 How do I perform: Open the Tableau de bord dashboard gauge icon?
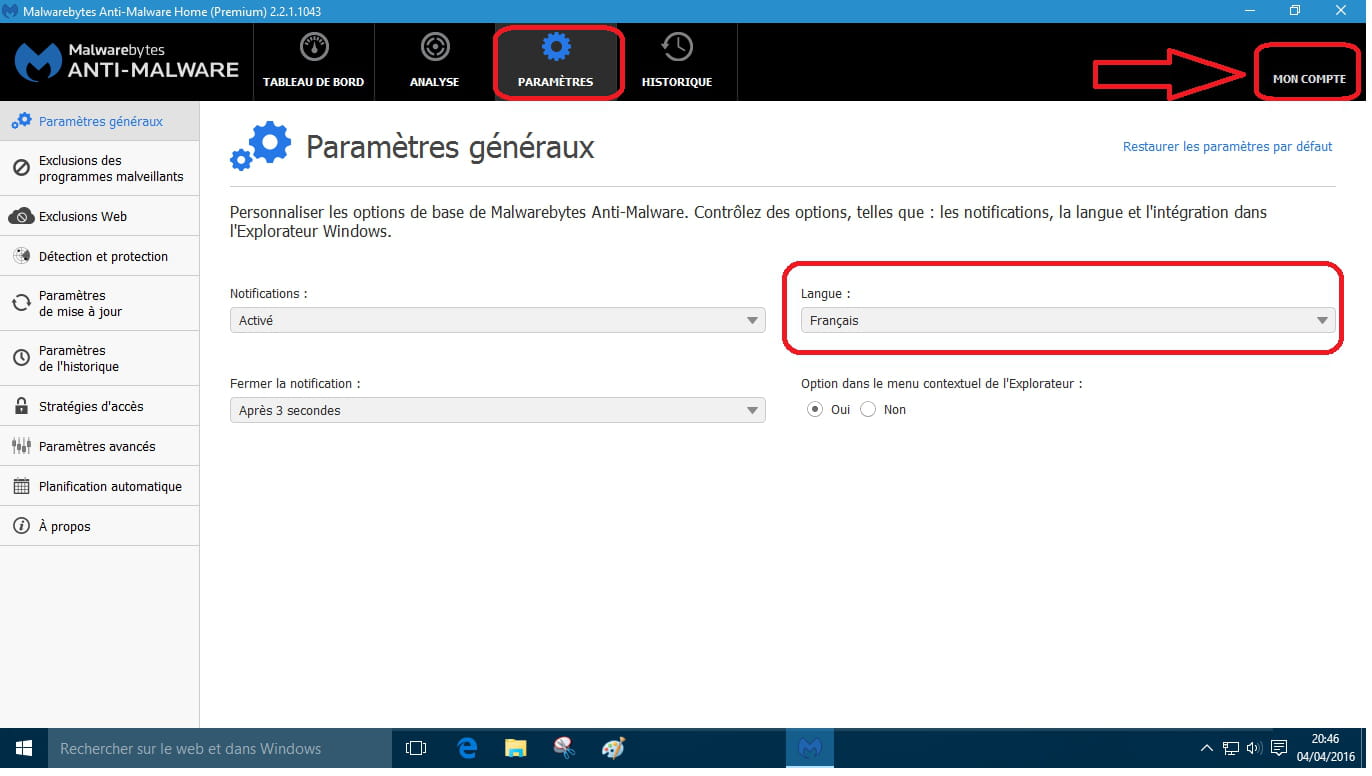(315, 48)
